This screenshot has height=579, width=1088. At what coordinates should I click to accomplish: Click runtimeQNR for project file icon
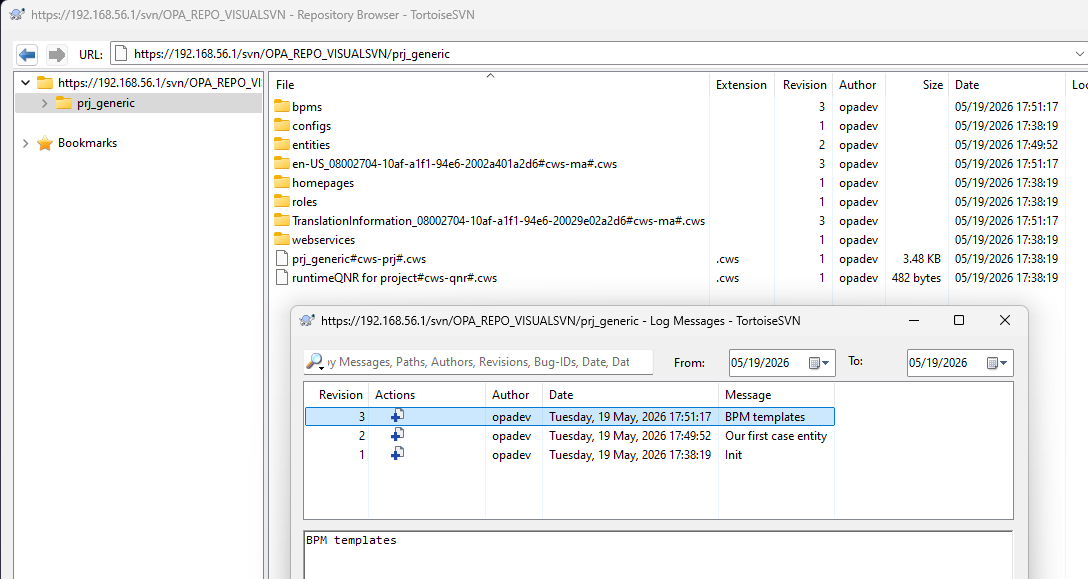282,278
